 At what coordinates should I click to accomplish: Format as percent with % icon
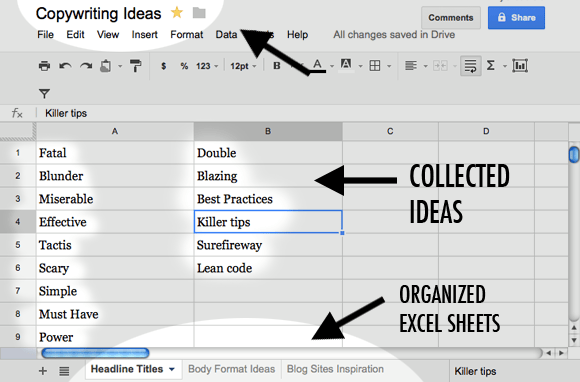pyautogui.click(x=184, y=66)
